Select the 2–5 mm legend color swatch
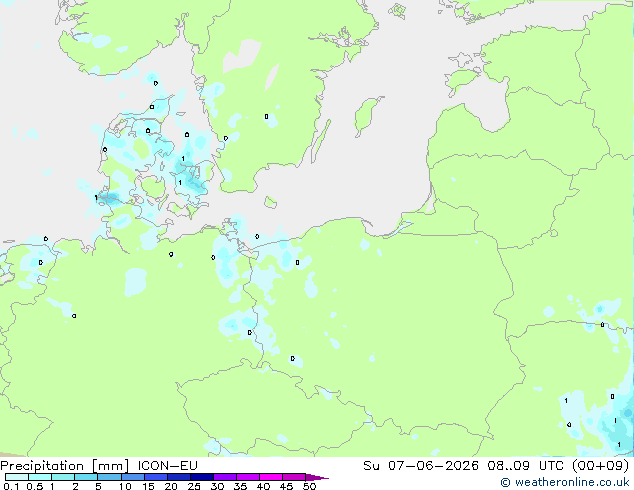The image size is (634, 490). 86,477
